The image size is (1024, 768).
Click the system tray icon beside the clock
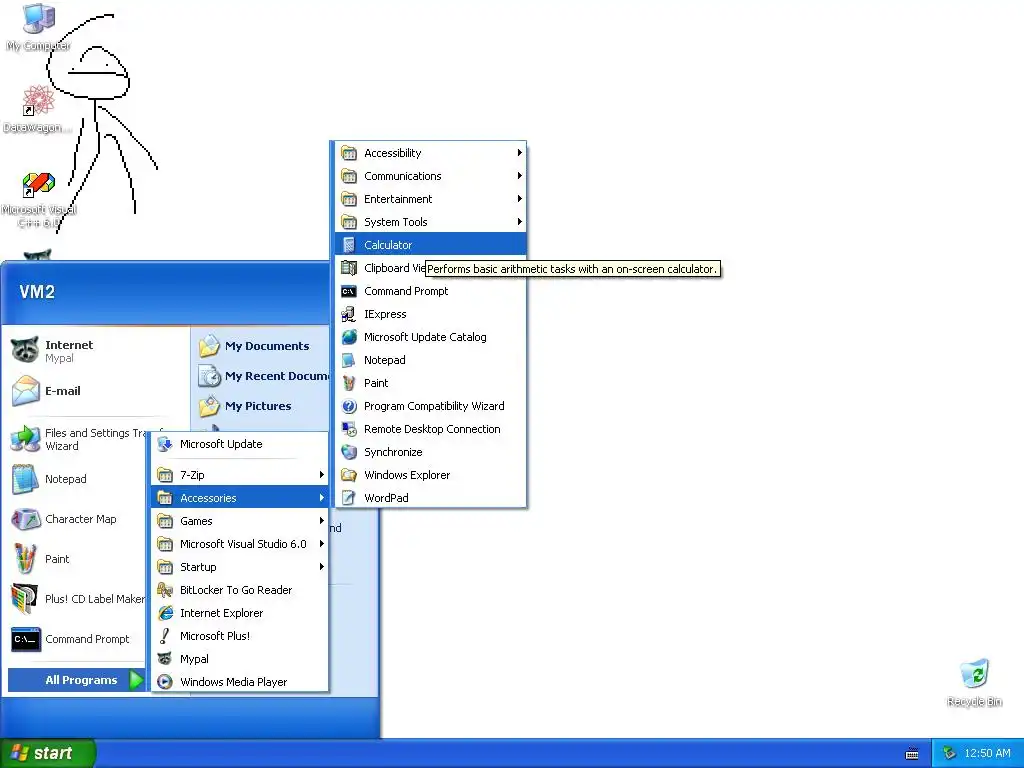tap(950, 754)
